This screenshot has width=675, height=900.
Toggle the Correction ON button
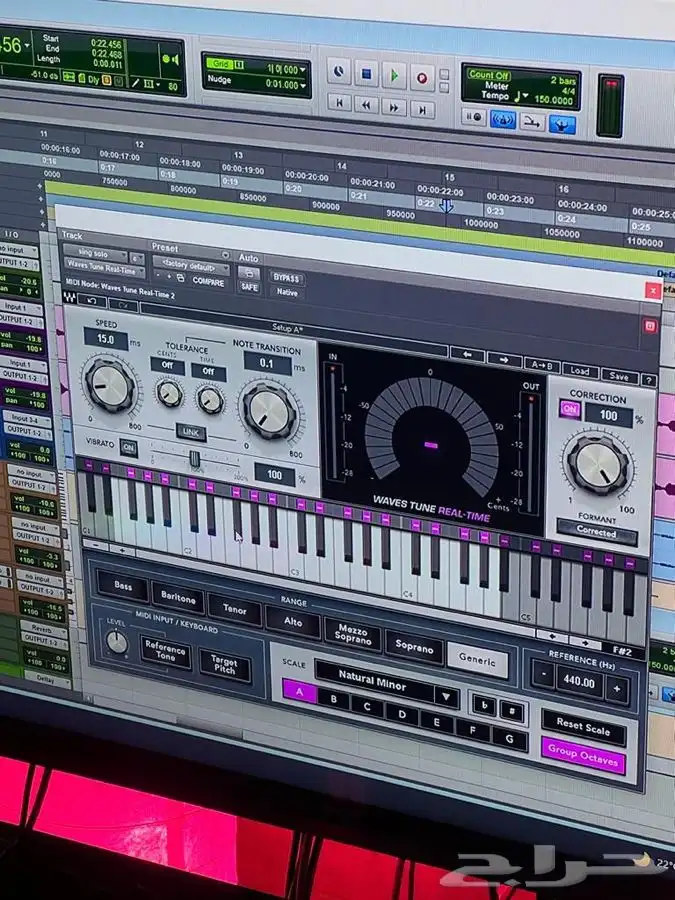[x=570, y=409]
